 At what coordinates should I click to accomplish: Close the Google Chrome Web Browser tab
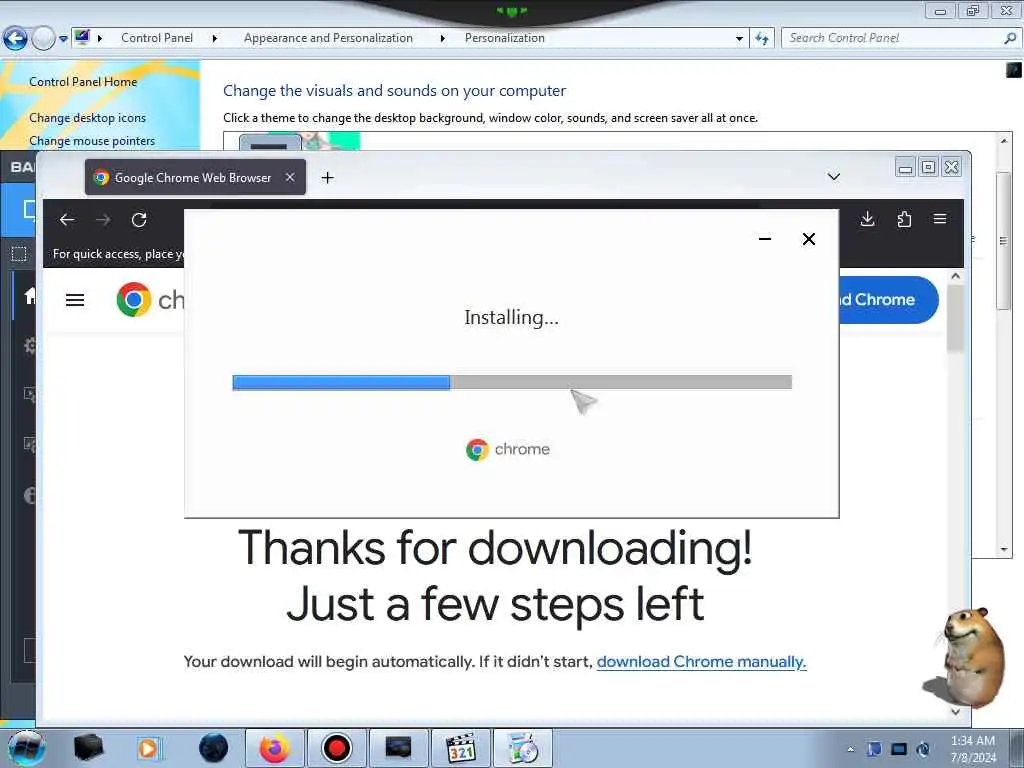pos(290,177)
